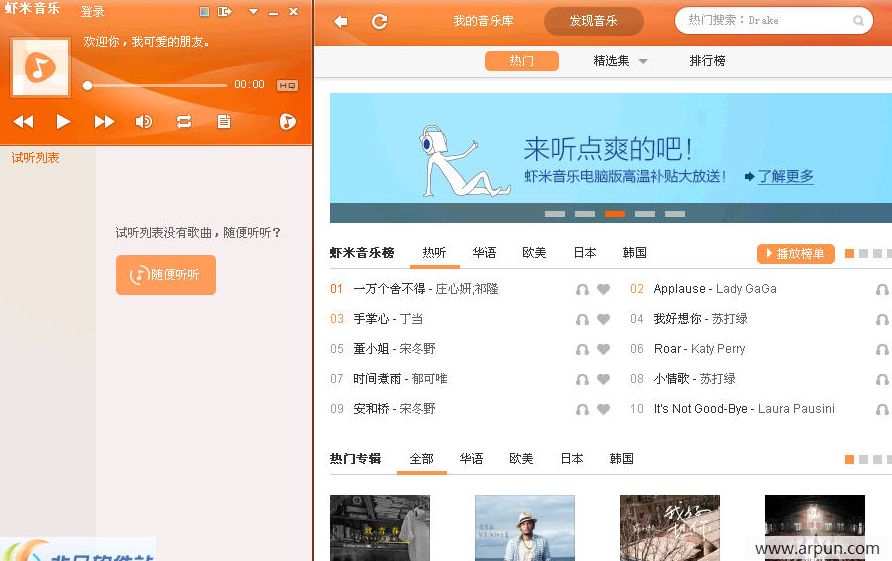Favorite 一万个舍不得 with heart icon
Viewport: 892px width, 561px height.
click(604, 290)
